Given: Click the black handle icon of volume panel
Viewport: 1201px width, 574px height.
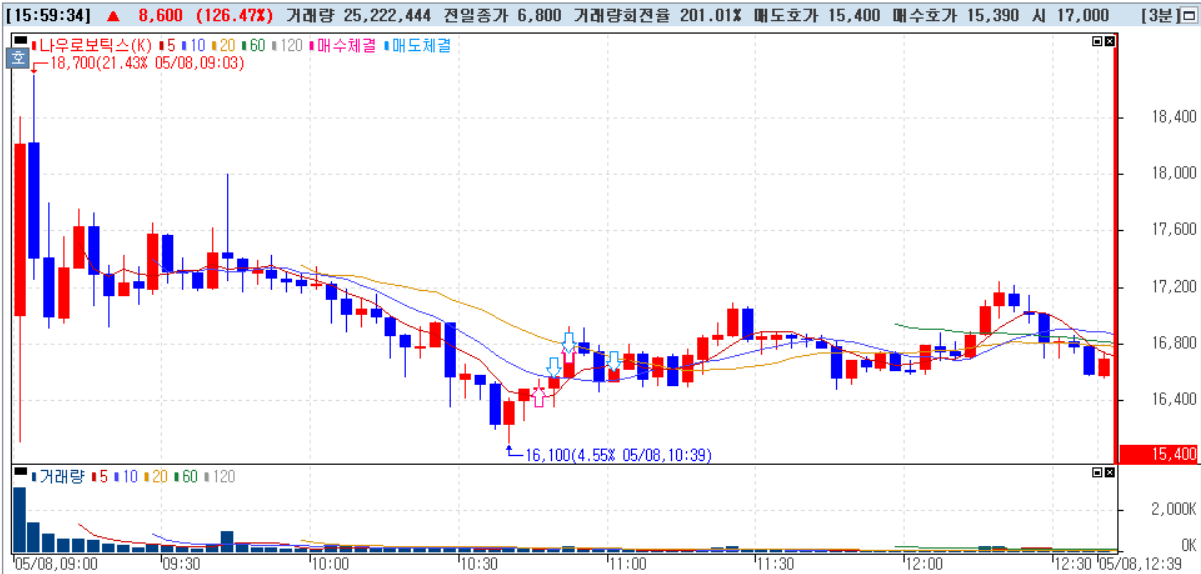Looking at the screenshot, I should [x=20, y=470].
